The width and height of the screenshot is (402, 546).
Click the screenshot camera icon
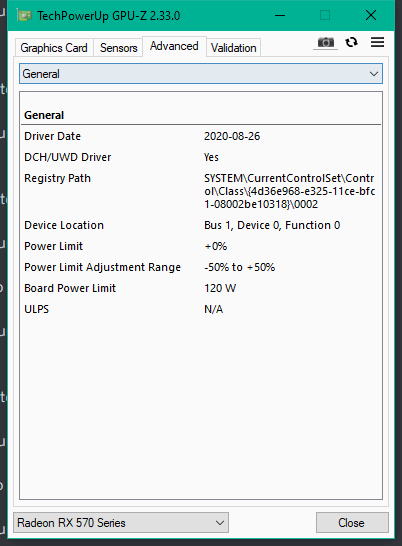pos(325,42)
